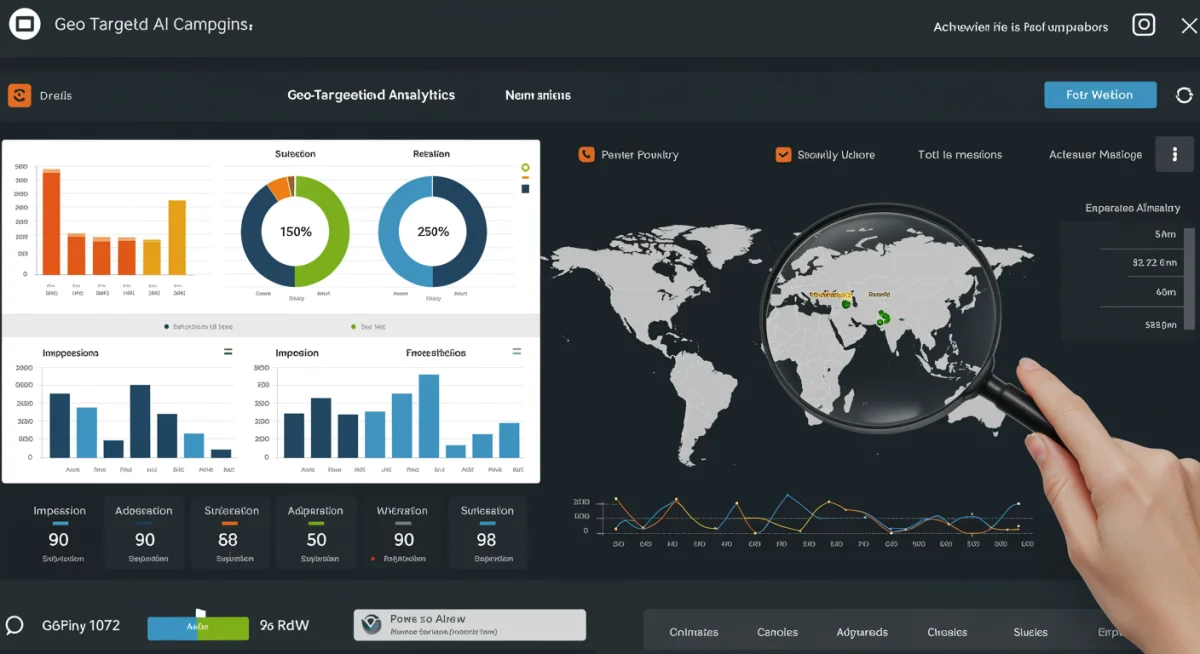Viewport: 1200px width, 654px height.
Task: Click the shield icon on Powe so Alrew
Action: tap(371, 624)
